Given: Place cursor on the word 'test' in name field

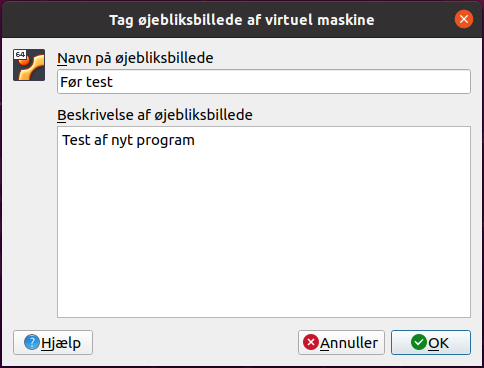Looking at the screenshot, I should pos(99,82).
